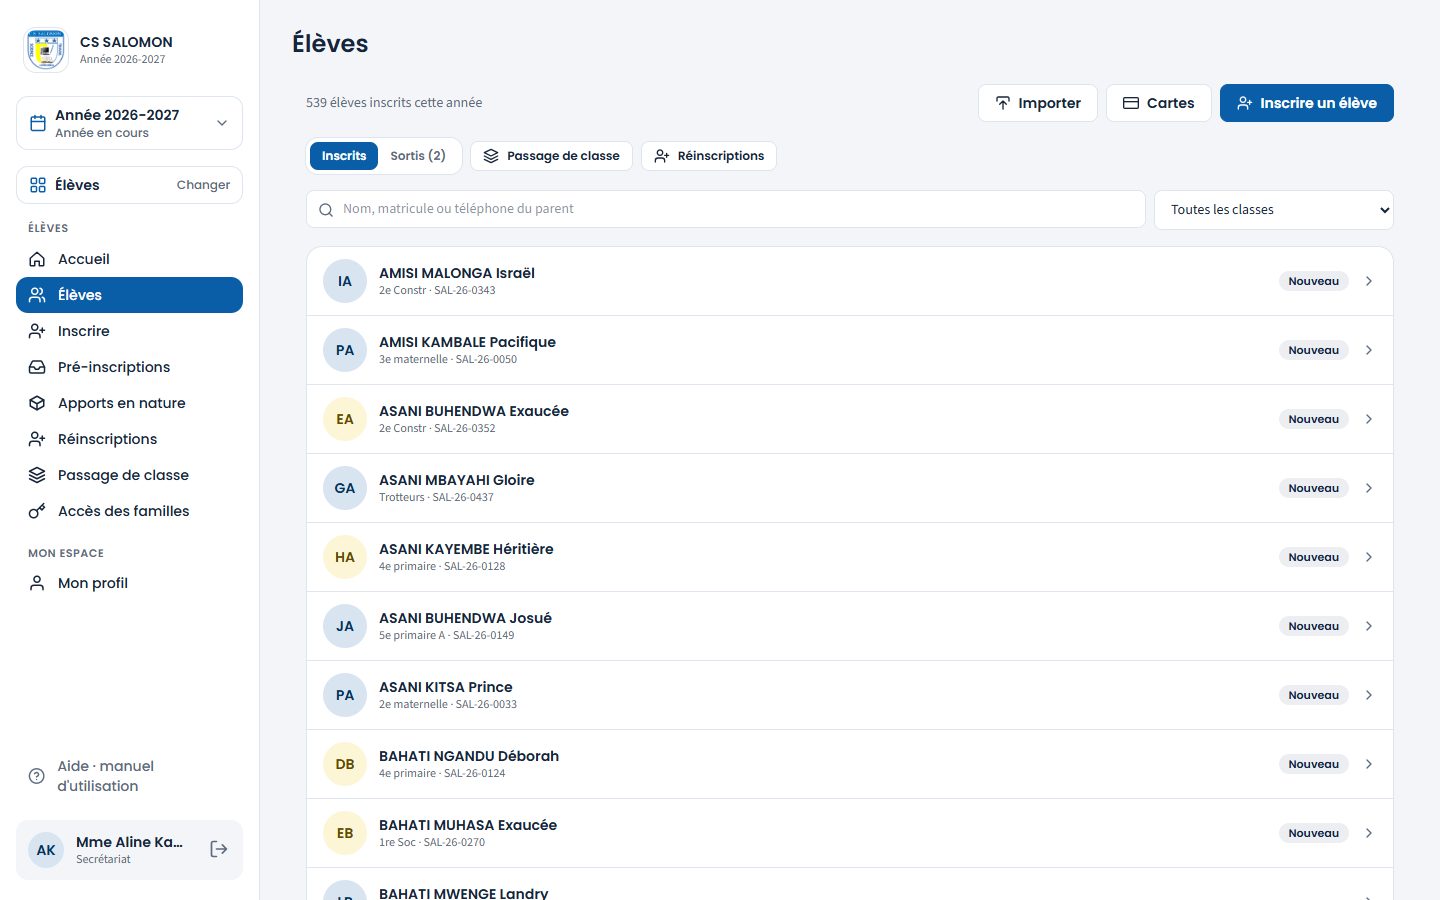
Task: Select Inscrire in the sidebar menu
Action: [x=129, y=331]
